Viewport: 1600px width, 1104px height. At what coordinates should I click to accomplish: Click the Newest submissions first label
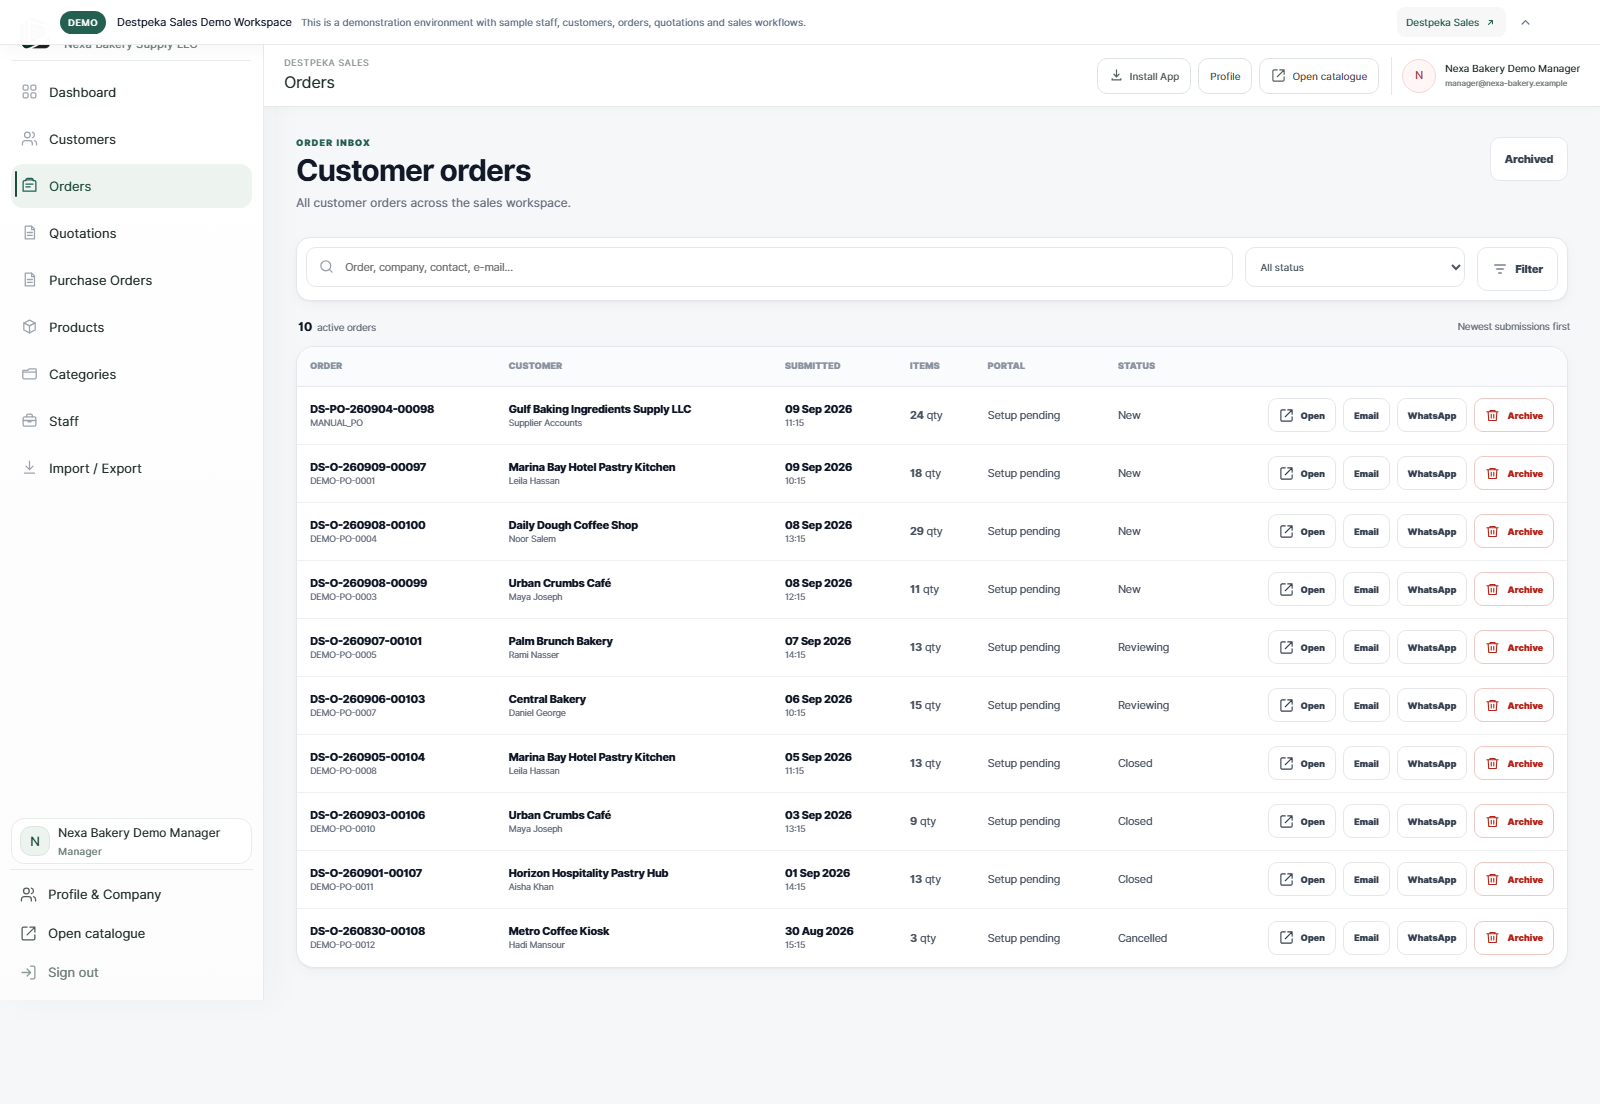1513,327
